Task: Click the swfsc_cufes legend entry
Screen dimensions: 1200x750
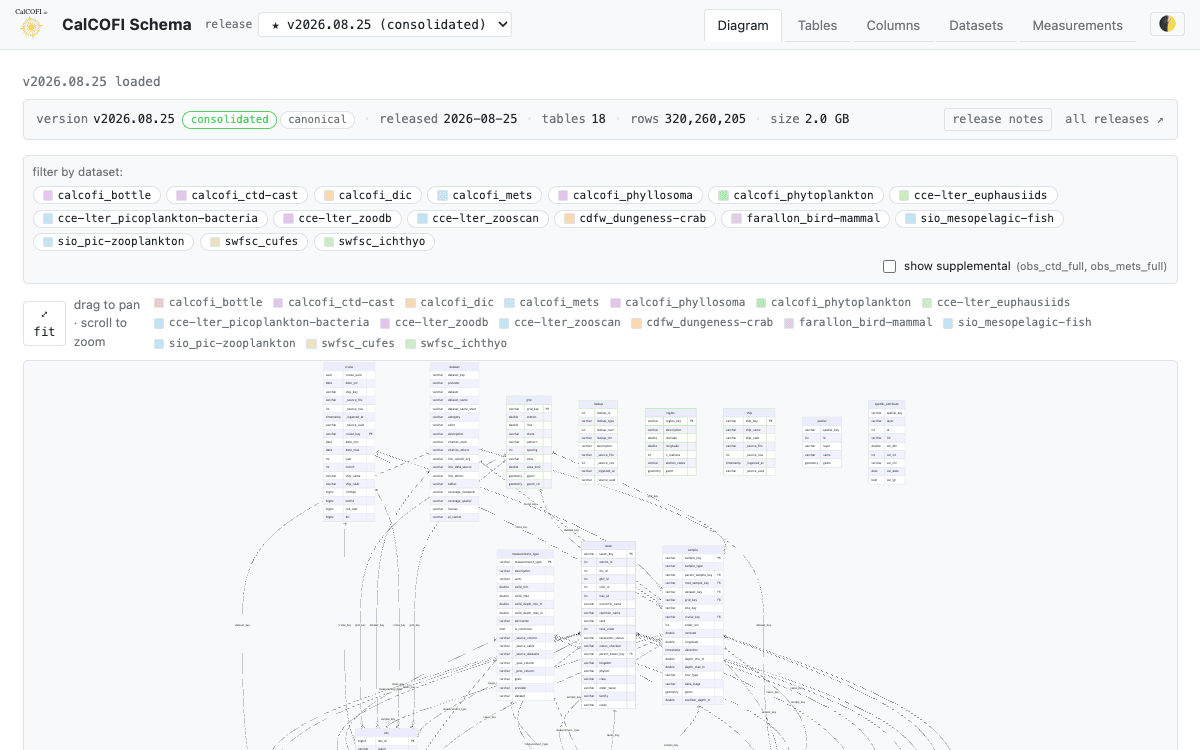Action: [x=350, y=344]
